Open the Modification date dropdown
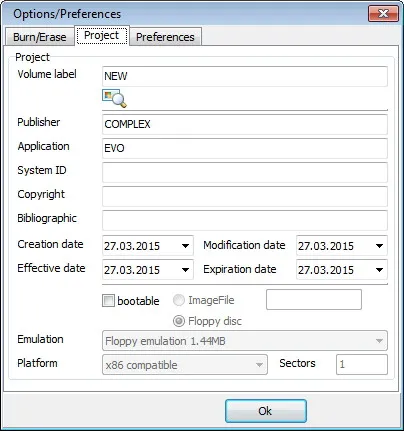Image resolution: width=404 pixels, height=431 pixels. pyautogui.click(x=379, y=246)
